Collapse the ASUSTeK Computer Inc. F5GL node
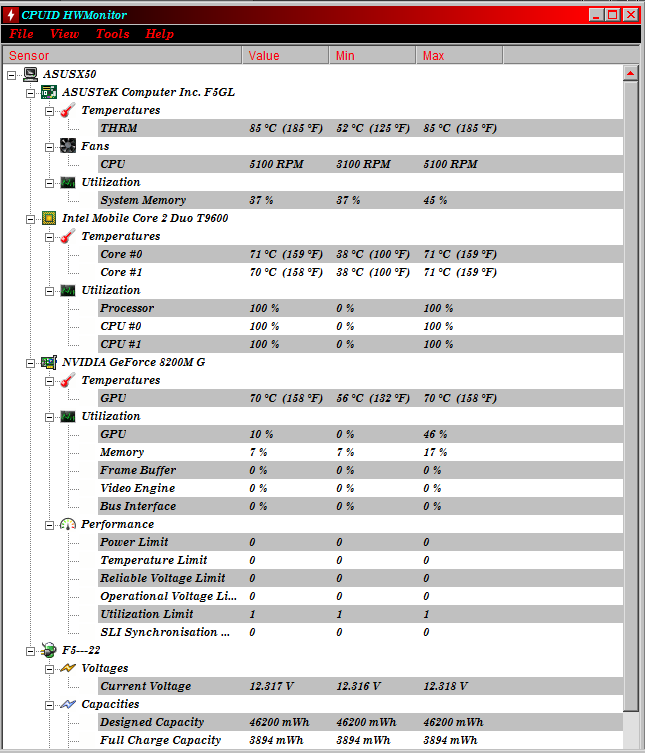Screen dimensions: 645x753 (30, 93)
